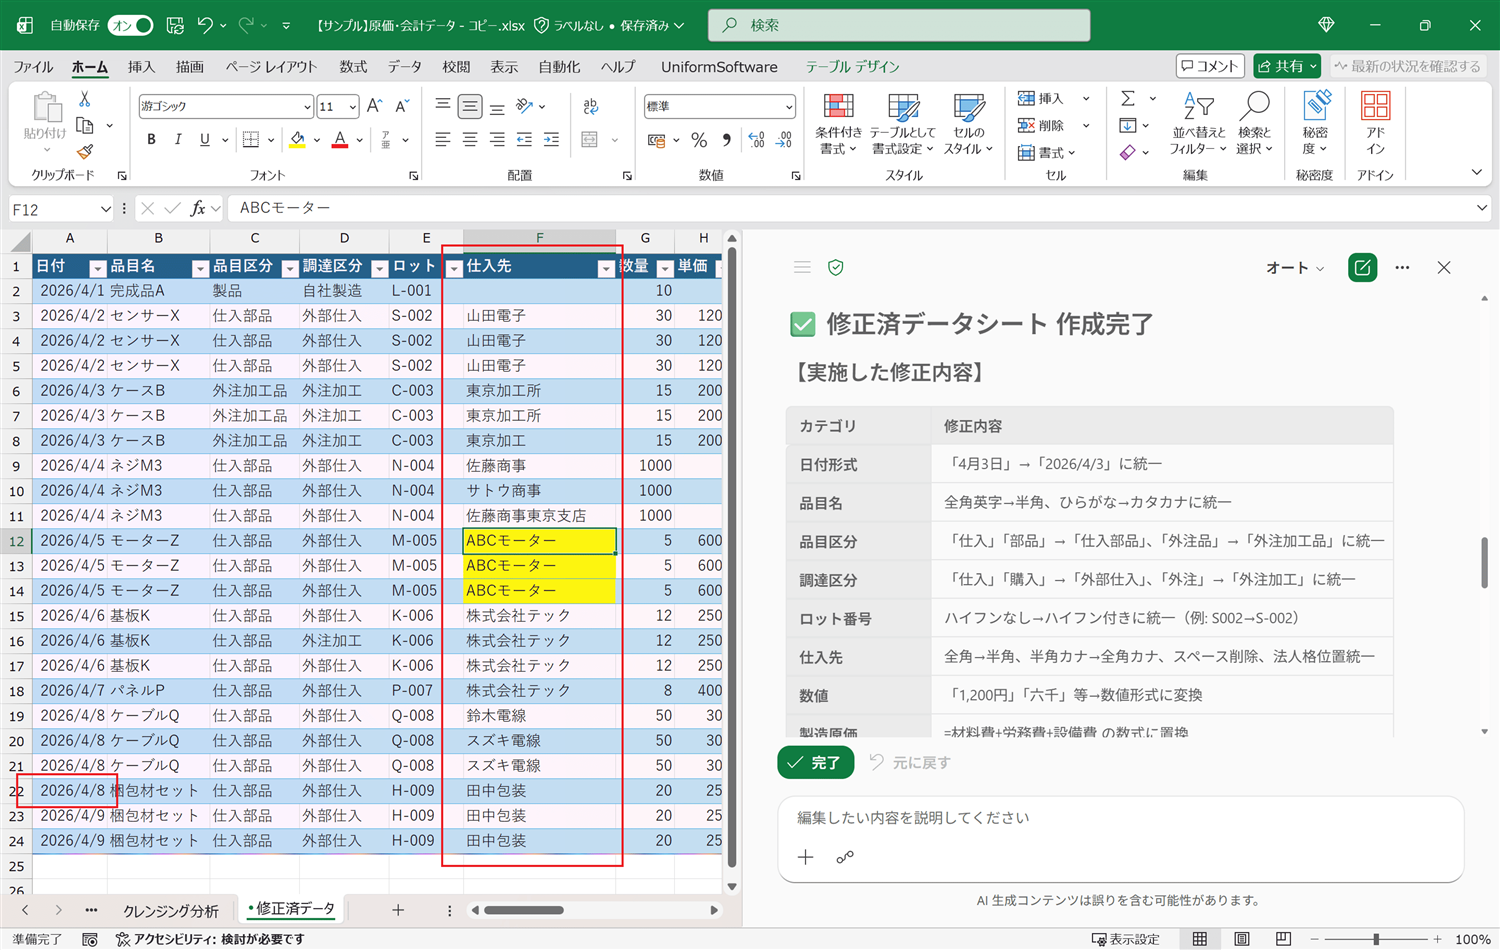The width and height of the screenshot is (1500, 950).
Task: Click the Save icon in title bar
Action: 175,25
